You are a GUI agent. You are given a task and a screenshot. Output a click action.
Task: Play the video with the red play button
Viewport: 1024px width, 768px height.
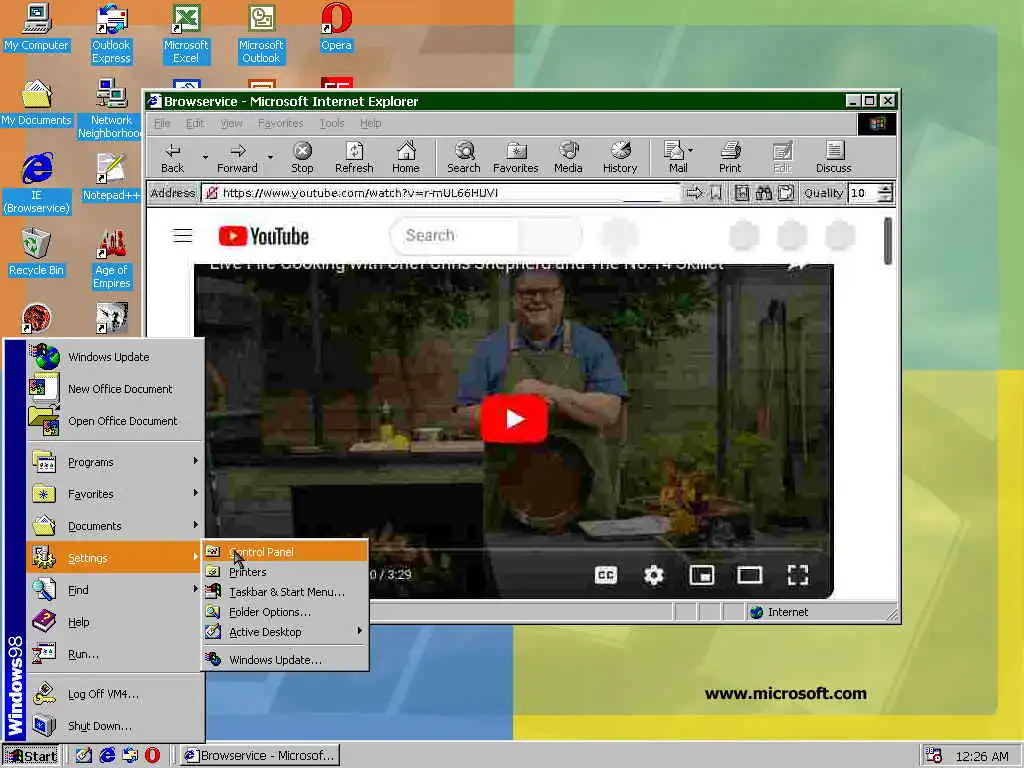[x=514, y=419]
